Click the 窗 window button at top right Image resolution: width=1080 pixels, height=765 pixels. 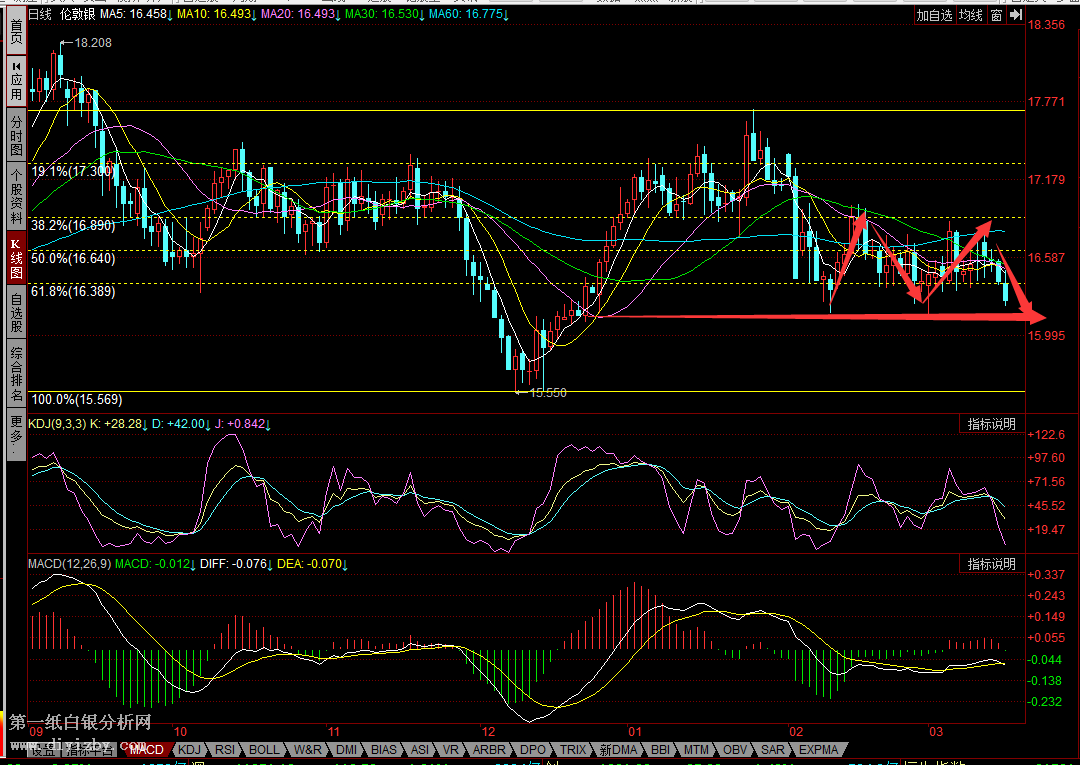click(x=997, y=15)
